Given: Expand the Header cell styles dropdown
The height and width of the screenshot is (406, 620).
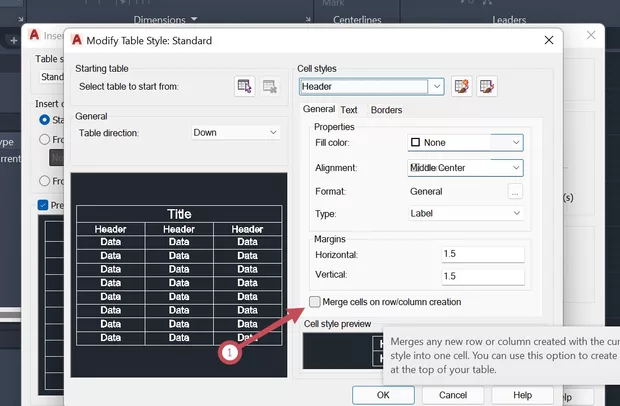Looking at the screenshot, I should tap(436, 87).
